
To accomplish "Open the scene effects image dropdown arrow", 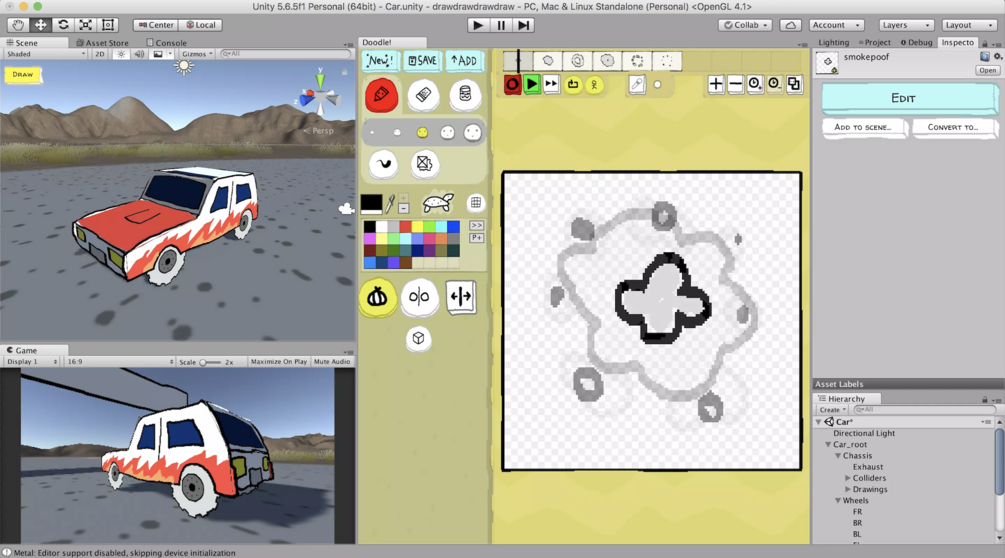I will point(170,54).
